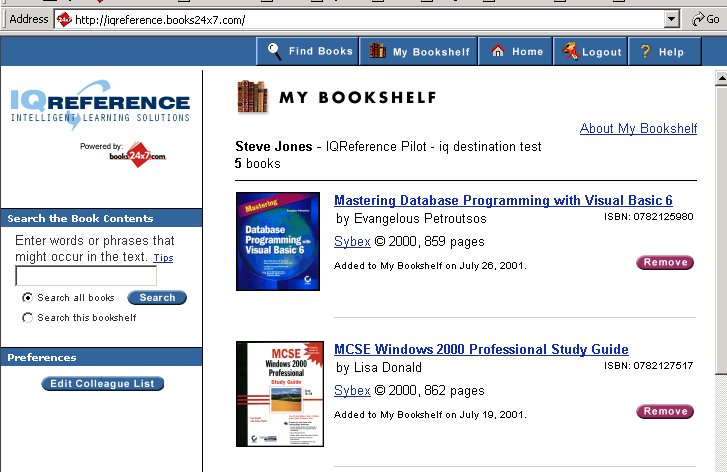
Task: Click the Search the Book Contents header
Action: (101, 218)
